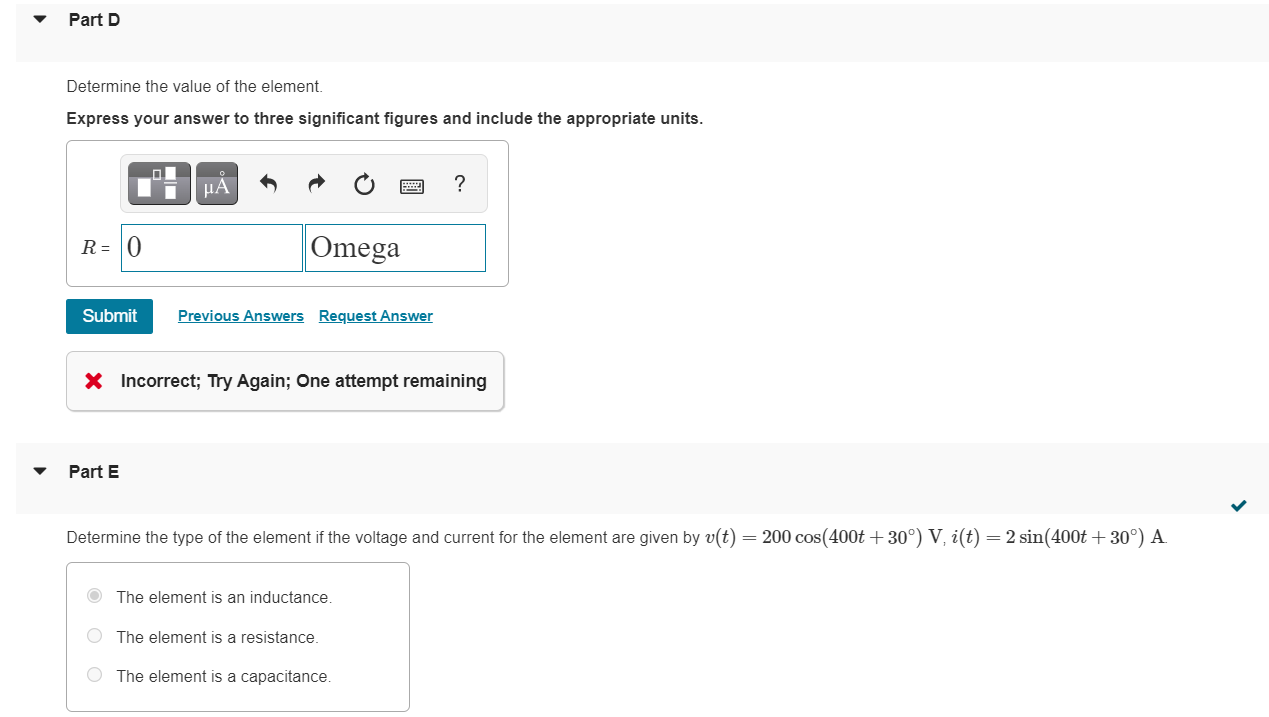Click the question mark help icon

459,183
